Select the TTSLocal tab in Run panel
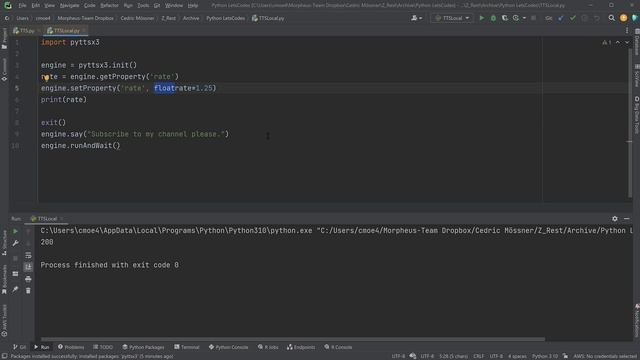The width and height of the screenshot is (640, 360). (x=46, y=219)
